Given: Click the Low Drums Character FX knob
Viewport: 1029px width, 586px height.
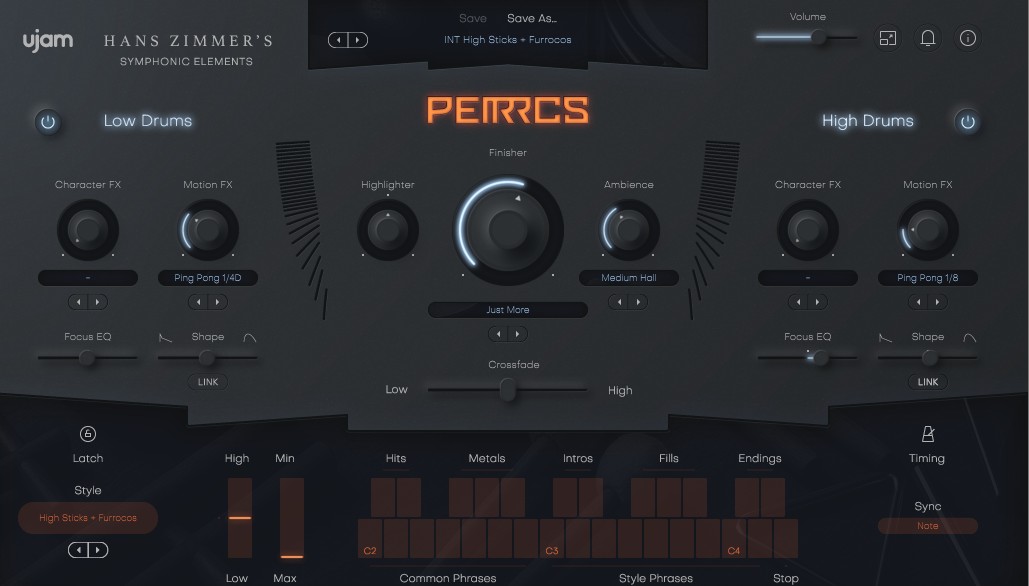Looking at the screenshot, I should coord(88,230).
